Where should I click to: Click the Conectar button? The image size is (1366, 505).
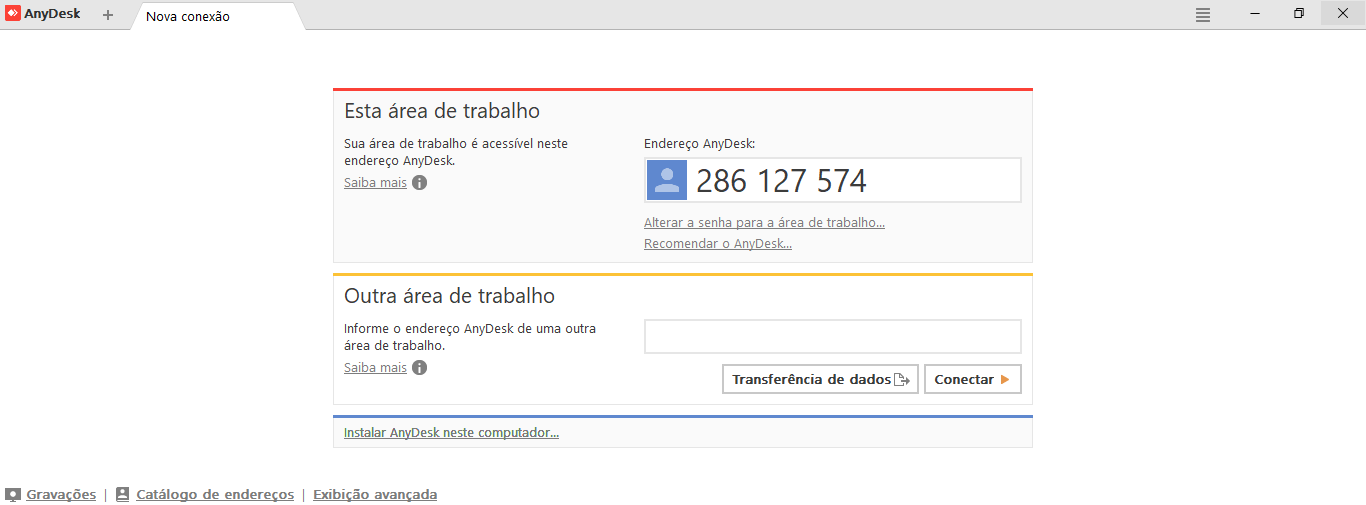pyautogui.click(x=972, y=380)
